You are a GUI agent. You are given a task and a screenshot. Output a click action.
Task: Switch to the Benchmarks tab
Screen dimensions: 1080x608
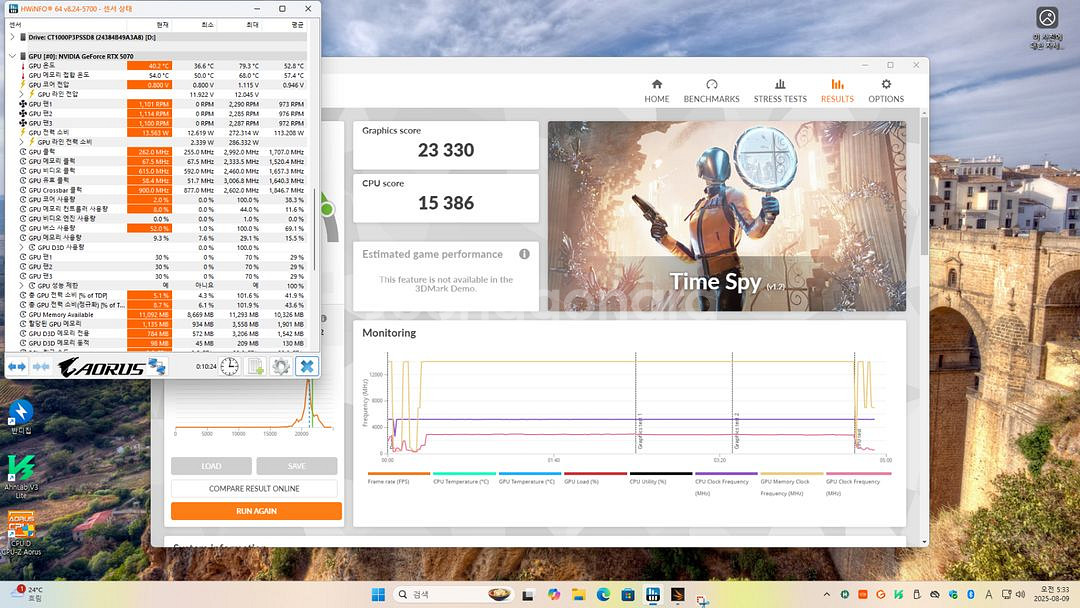click(711, 91)
